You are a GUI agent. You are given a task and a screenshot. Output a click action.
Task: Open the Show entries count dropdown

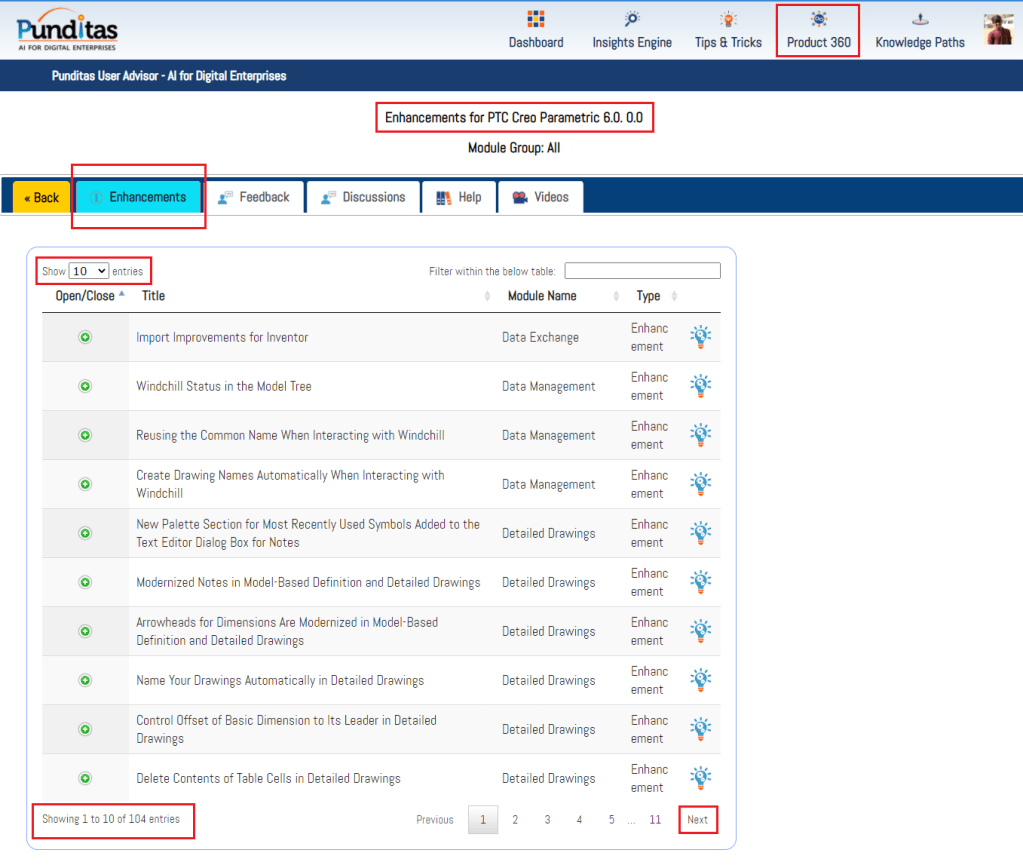(x=89, y=271)
